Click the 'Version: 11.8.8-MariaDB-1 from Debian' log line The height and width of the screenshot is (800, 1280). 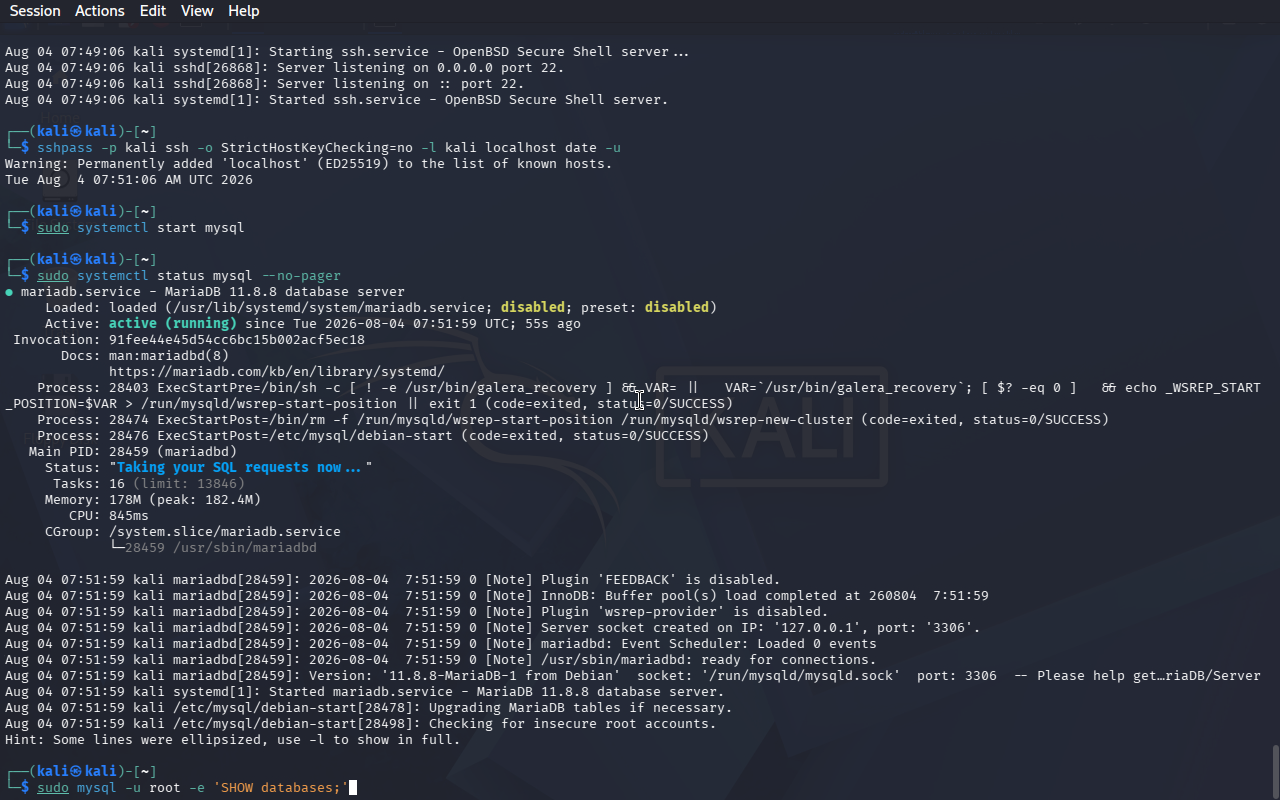coord(633,675)
